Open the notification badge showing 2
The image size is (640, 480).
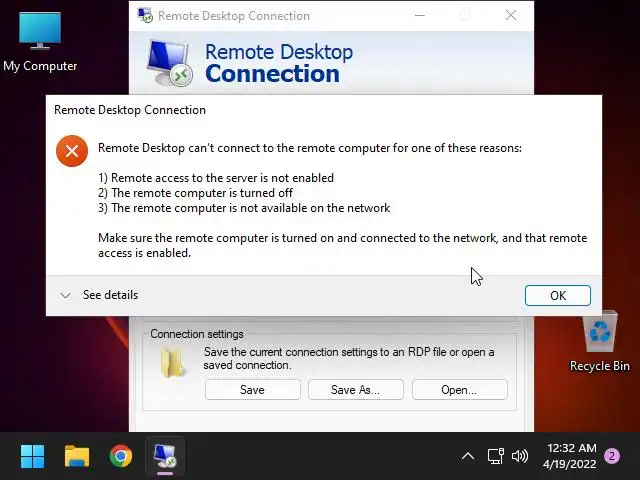tap(611, 456)
